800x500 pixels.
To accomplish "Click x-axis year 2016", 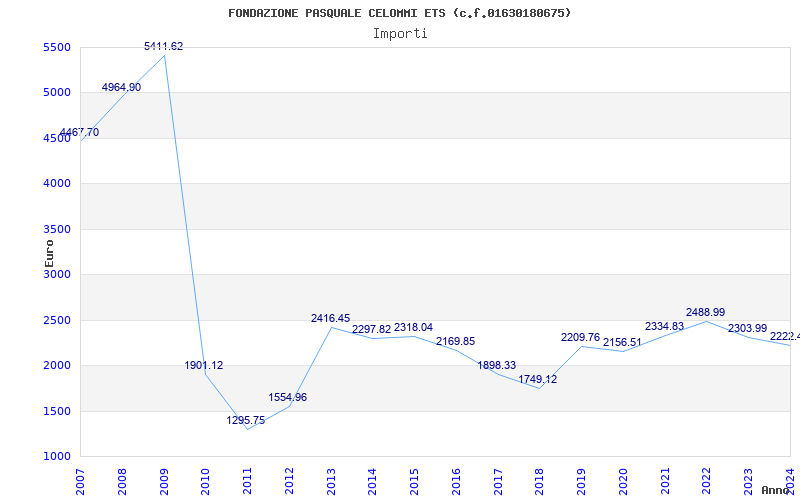I will (x=456, y=482).
